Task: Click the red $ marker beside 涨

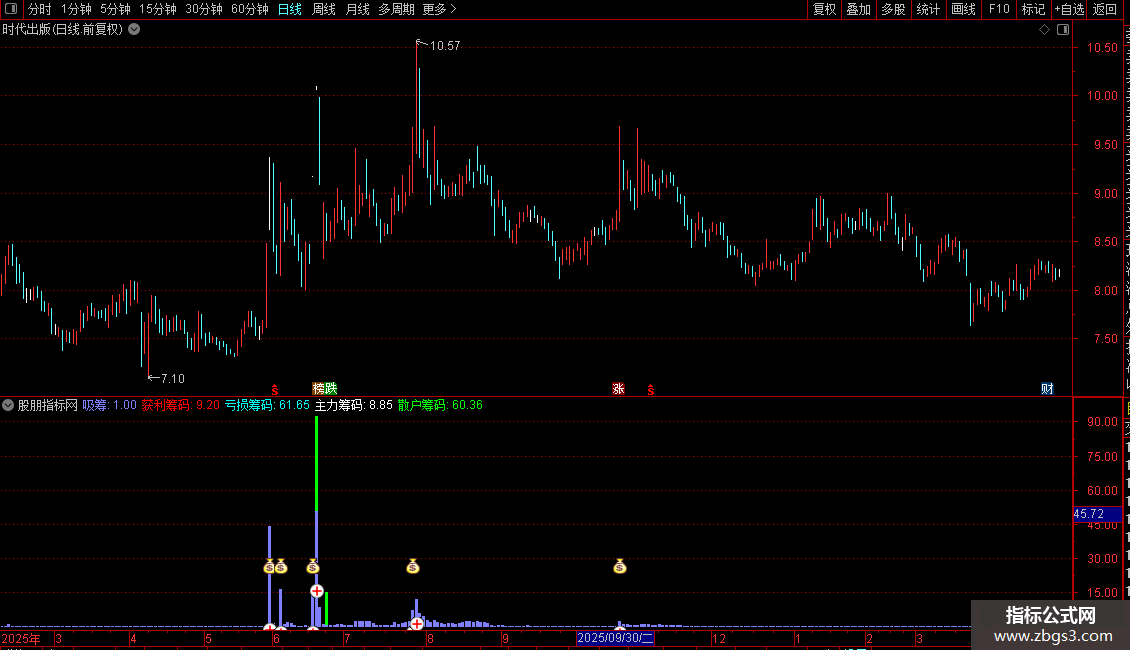Action: [651, 390]
